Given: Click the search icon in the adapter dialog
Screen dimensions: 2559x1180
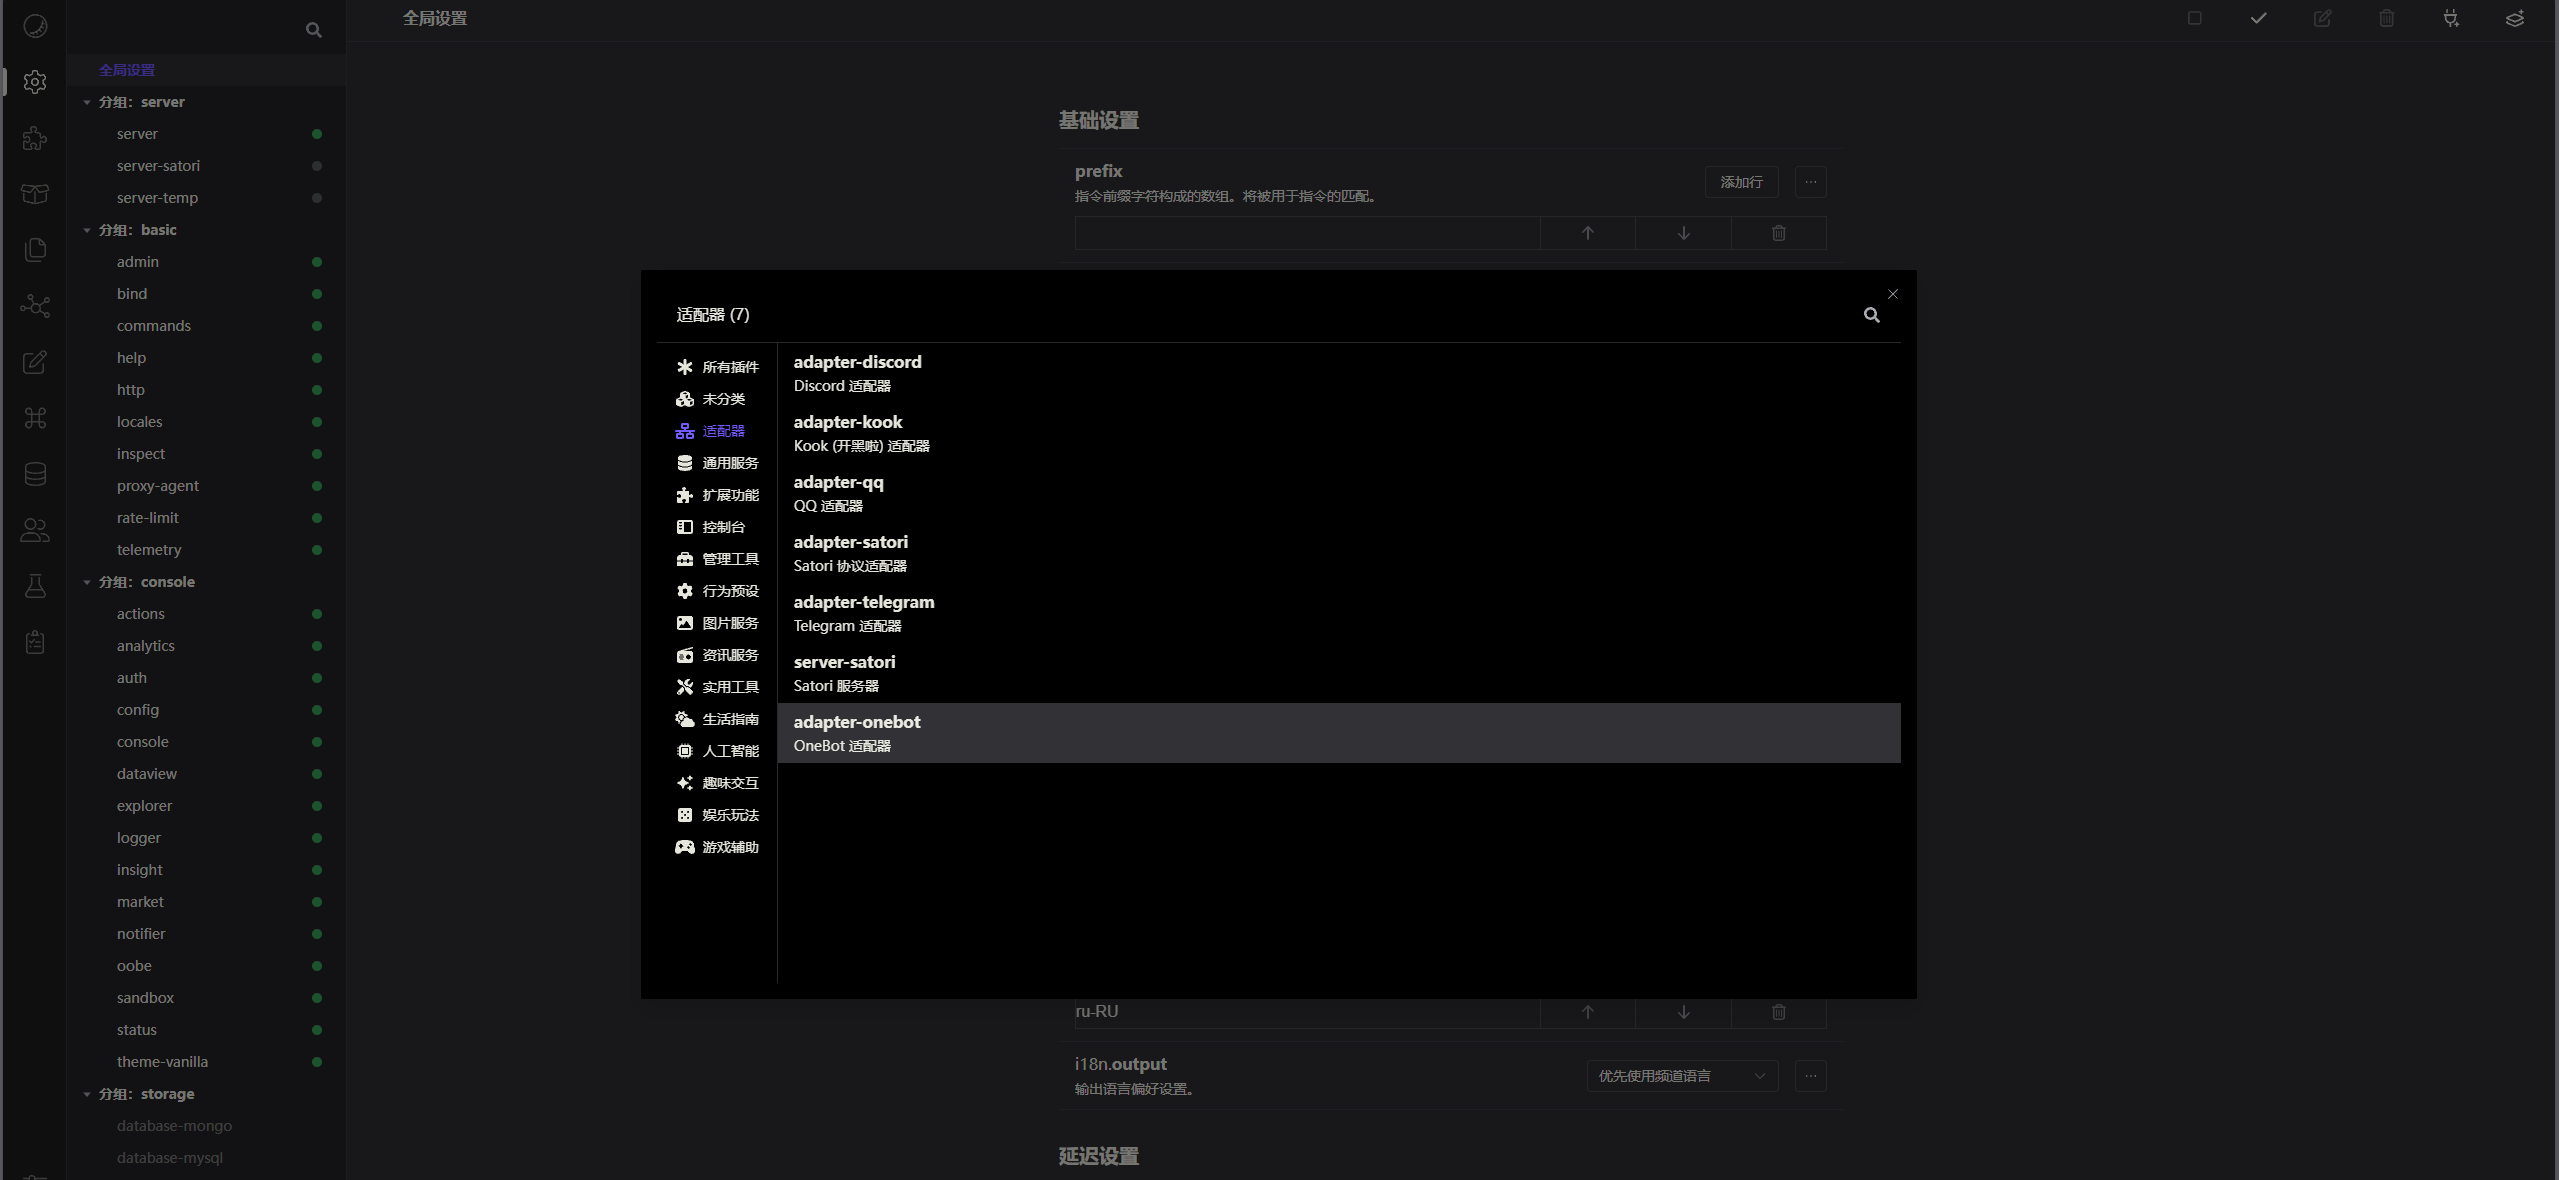Looking at the screenshot, I should pos(1871,316).
